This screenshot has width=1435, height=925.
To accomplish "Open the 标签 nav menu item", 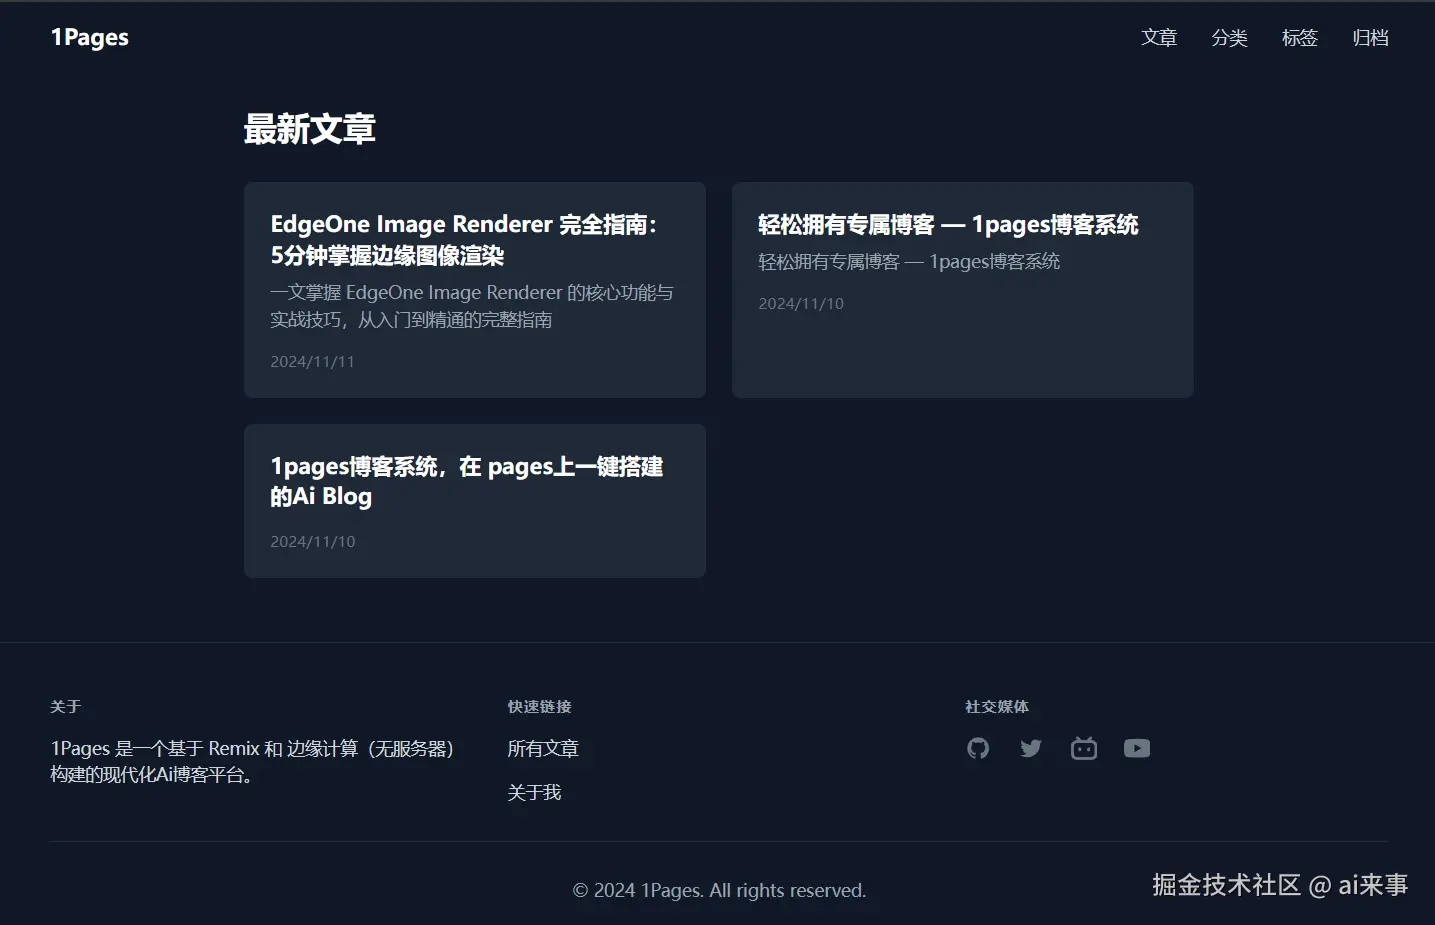I will pos(1300,38).
